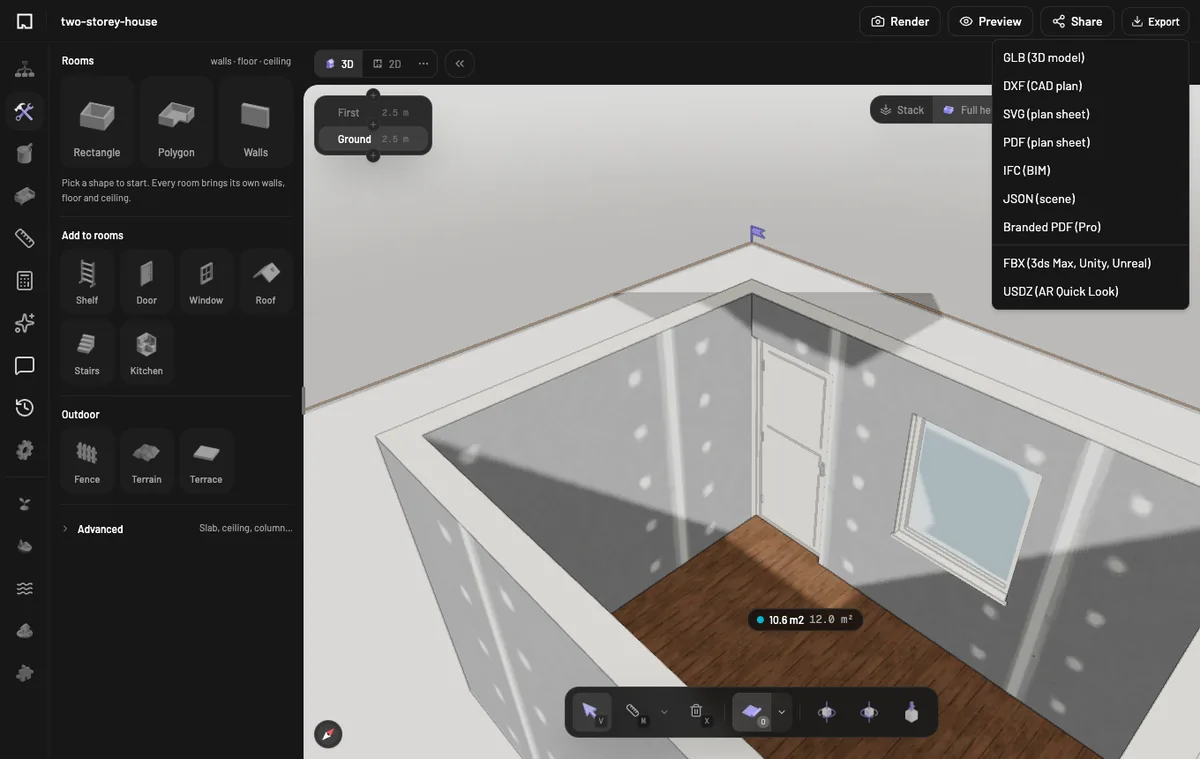Add a Shelf to the room
Image resolution: width=1200 pixels, height=759 pixels.
[87, 282]
